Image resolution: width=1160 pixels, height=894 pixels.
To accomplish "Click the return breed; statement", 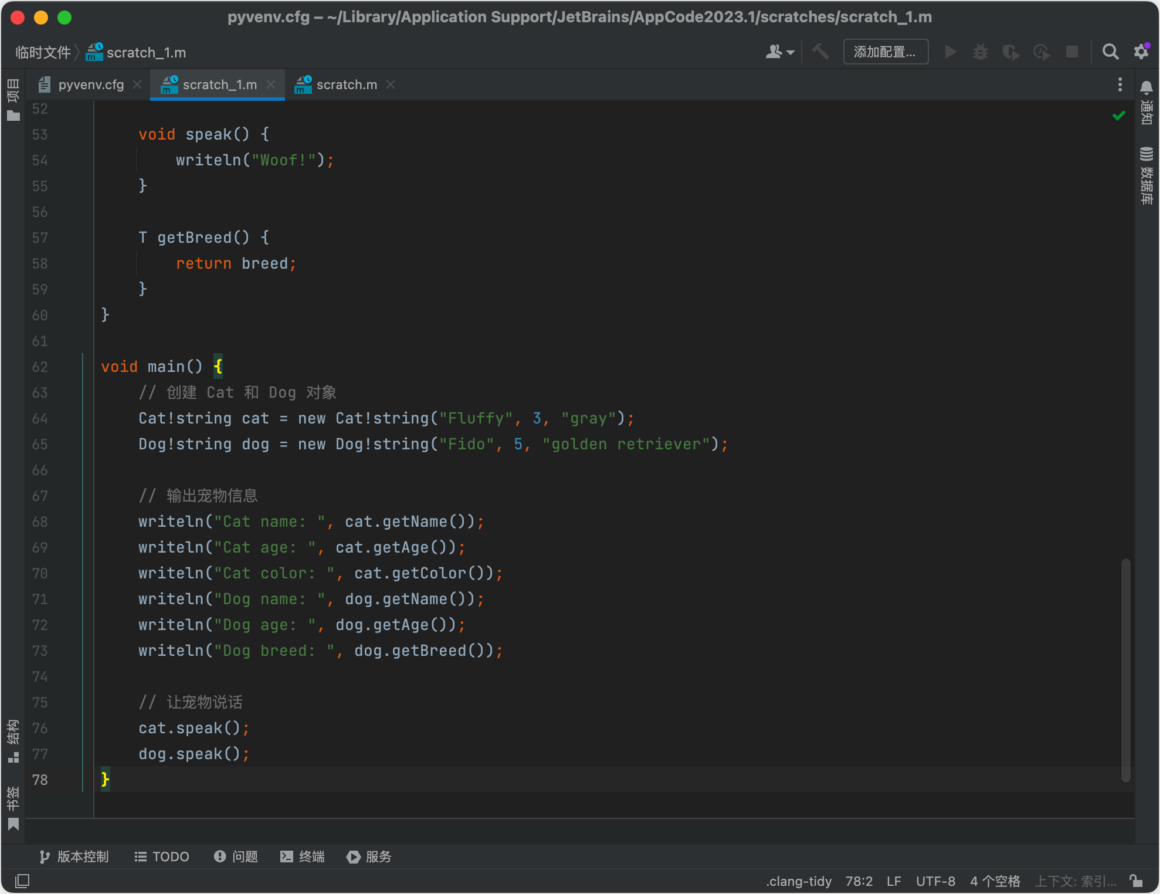I will coord(236,263).
